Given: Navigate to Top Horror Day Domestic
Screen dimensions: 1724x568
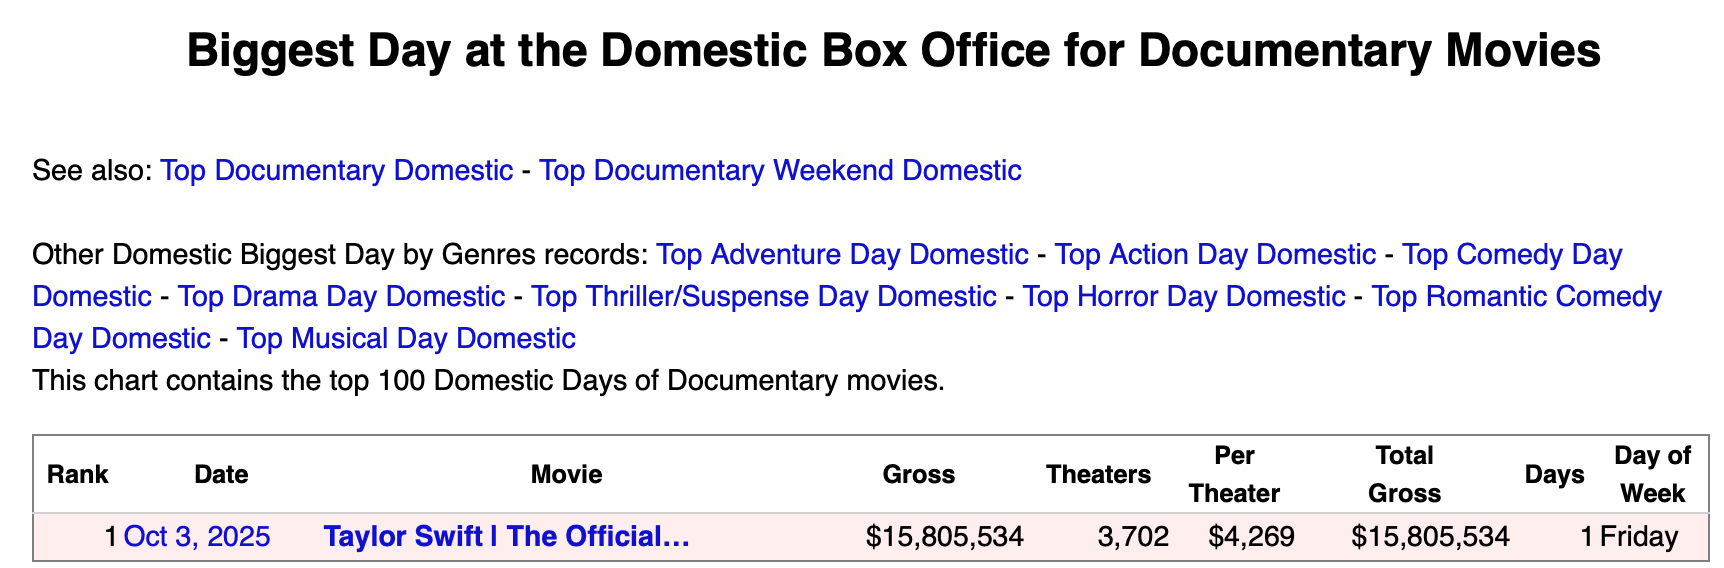Looking at the screenshot, I should pyautogui.click(x=1184, y=296).
